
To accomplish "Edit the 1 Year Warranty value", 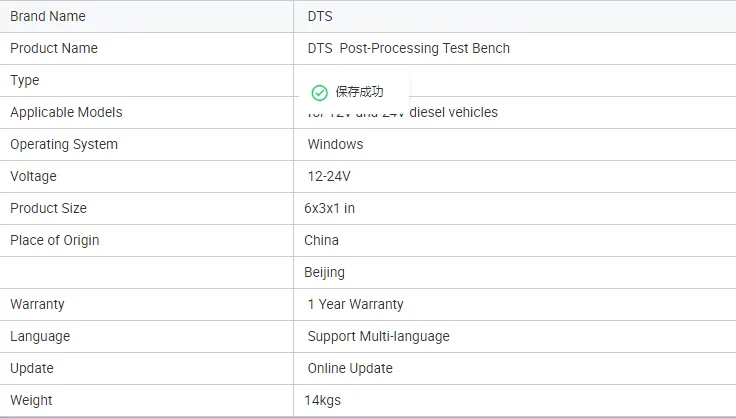I will [x=355, y=304].
